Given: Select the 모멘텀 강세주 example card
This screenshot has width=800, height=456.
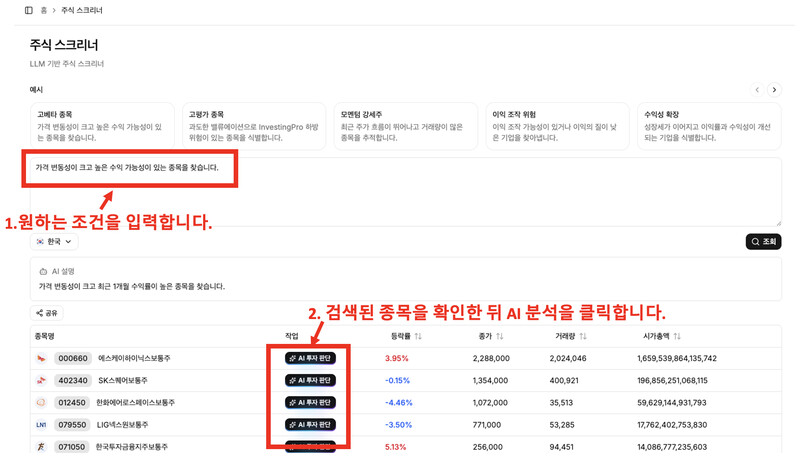Looking at the screenshot, I should coord(406,126).
